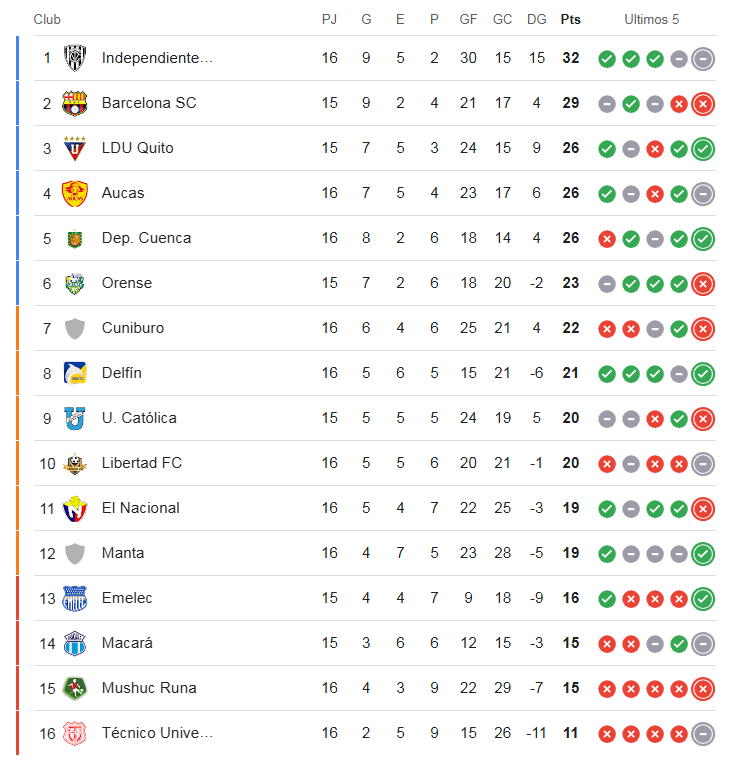Viewport: 731px width, 770px height.
Task: Click the U. Católica logo icon
Action: 75,418
